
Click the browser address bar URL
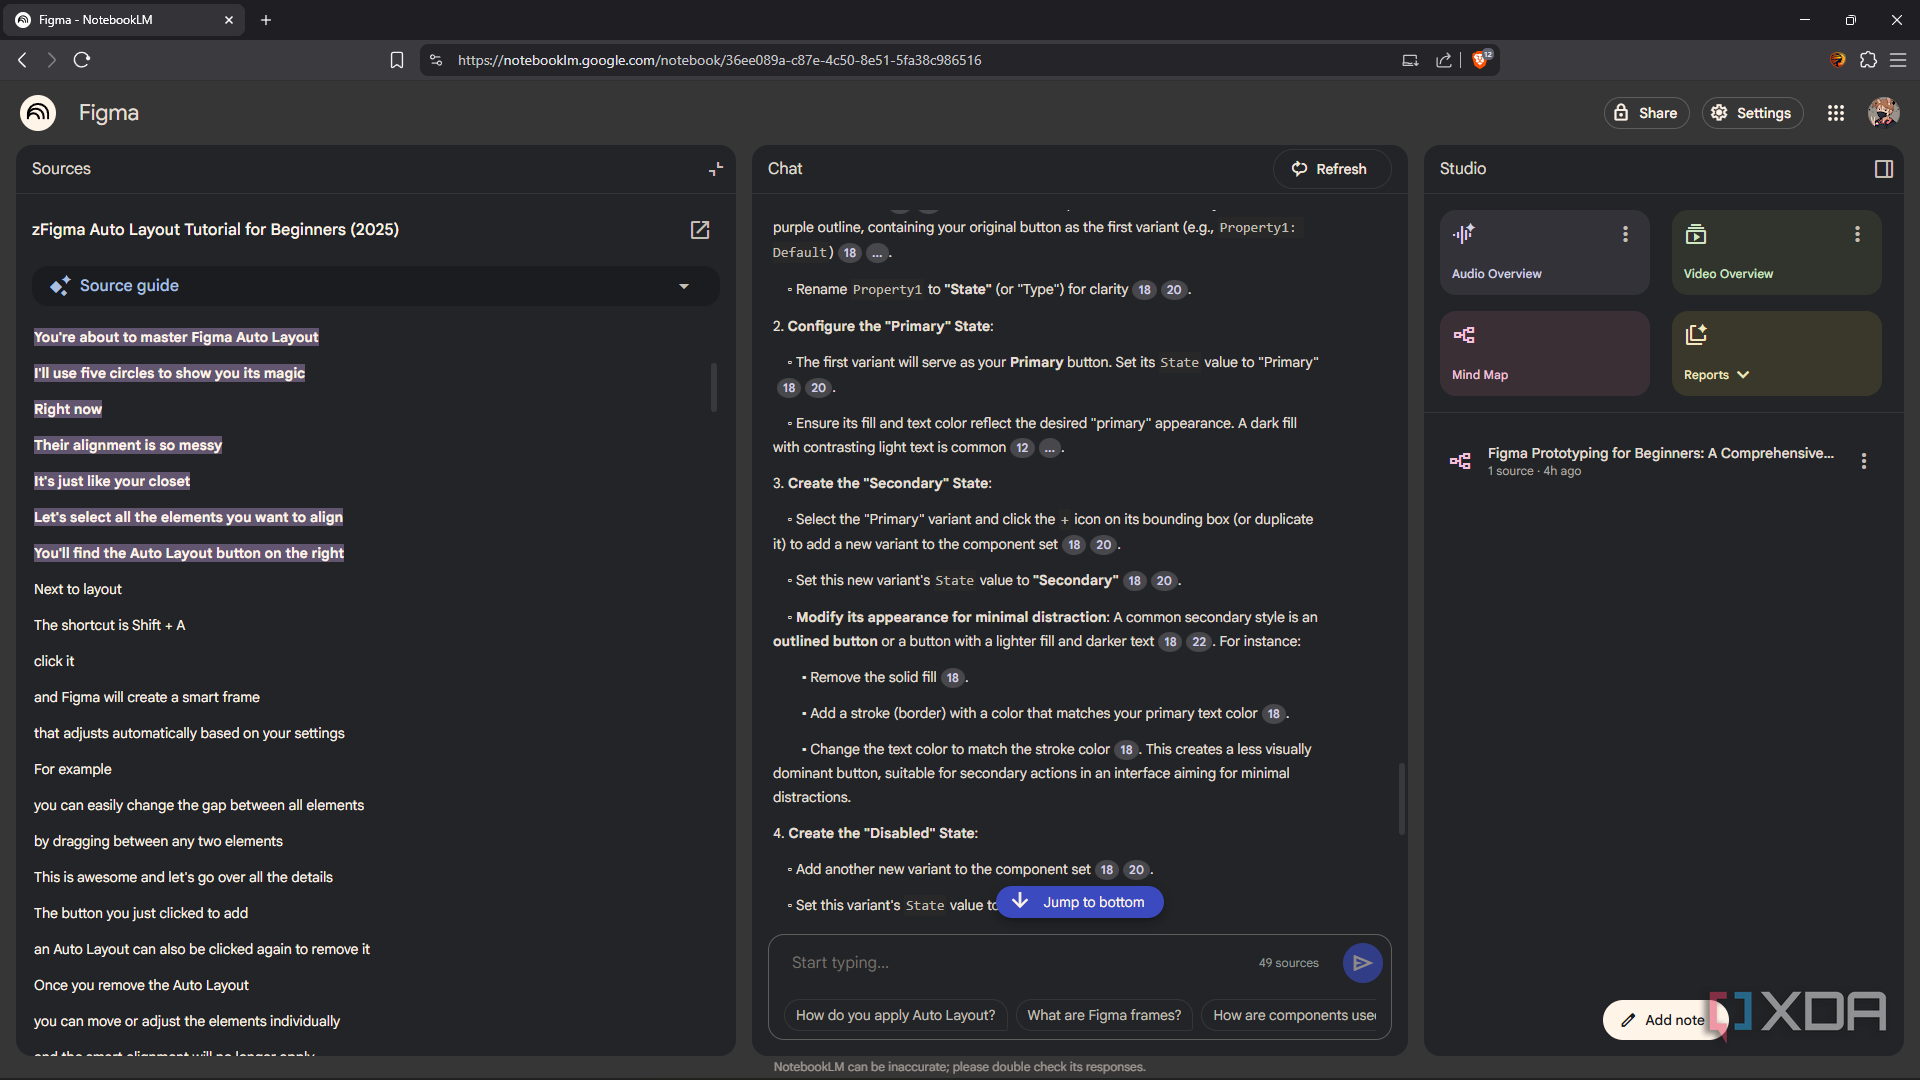[719, 60]
